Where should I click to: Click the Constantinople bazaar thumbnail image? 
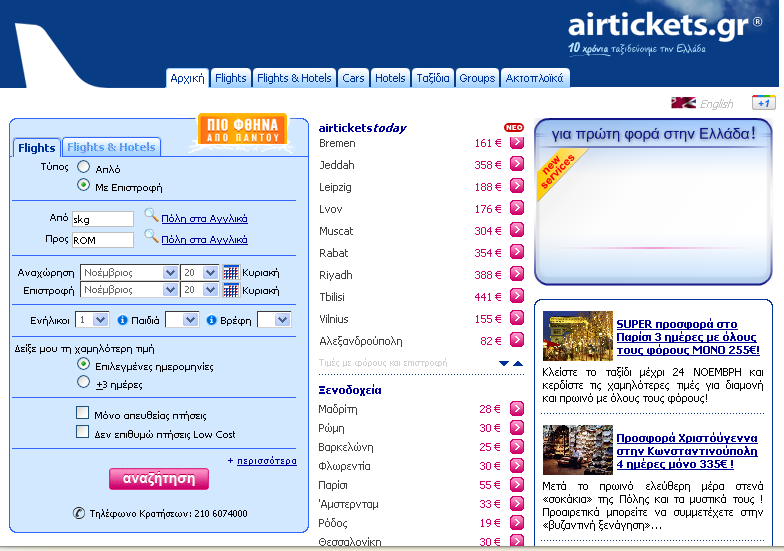578,450
